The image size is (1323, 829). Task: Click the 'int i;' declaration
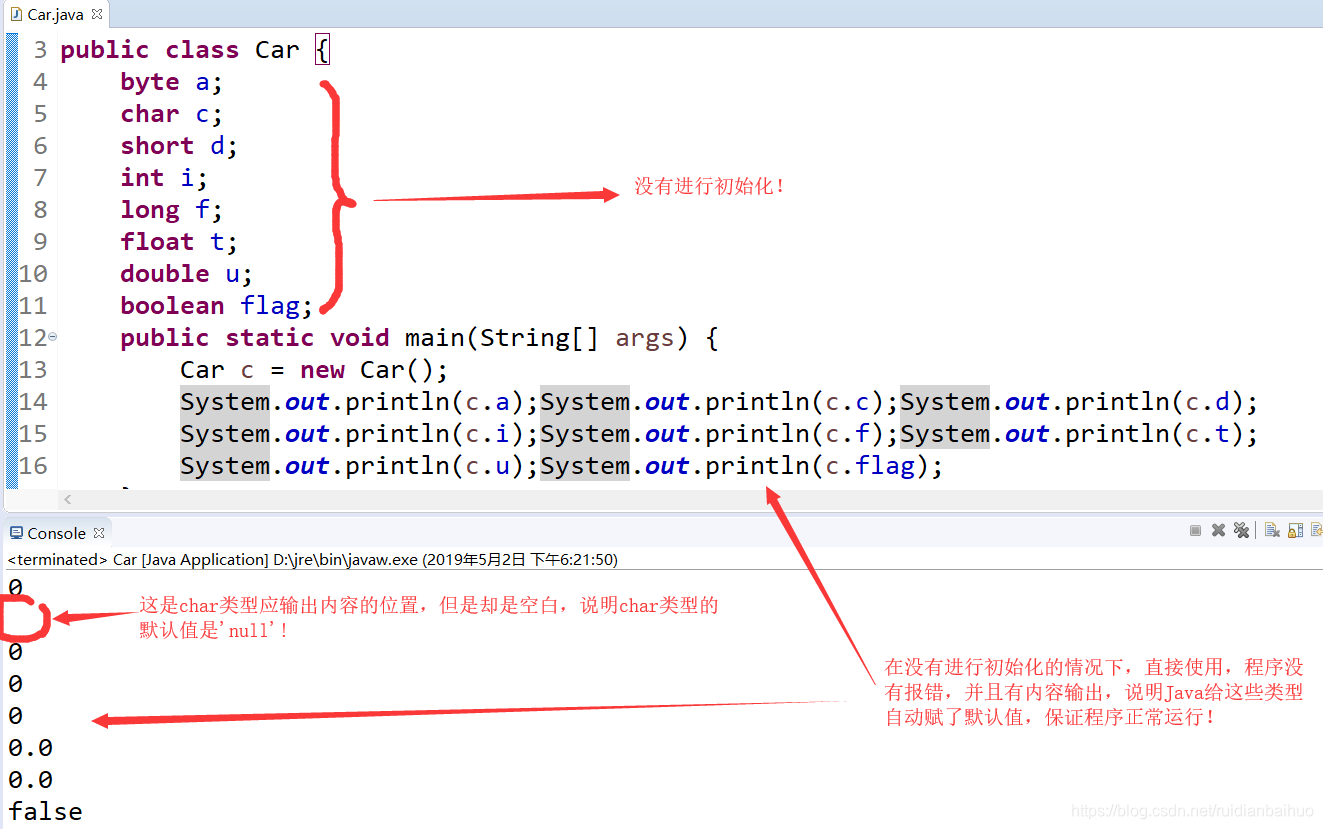164,178
